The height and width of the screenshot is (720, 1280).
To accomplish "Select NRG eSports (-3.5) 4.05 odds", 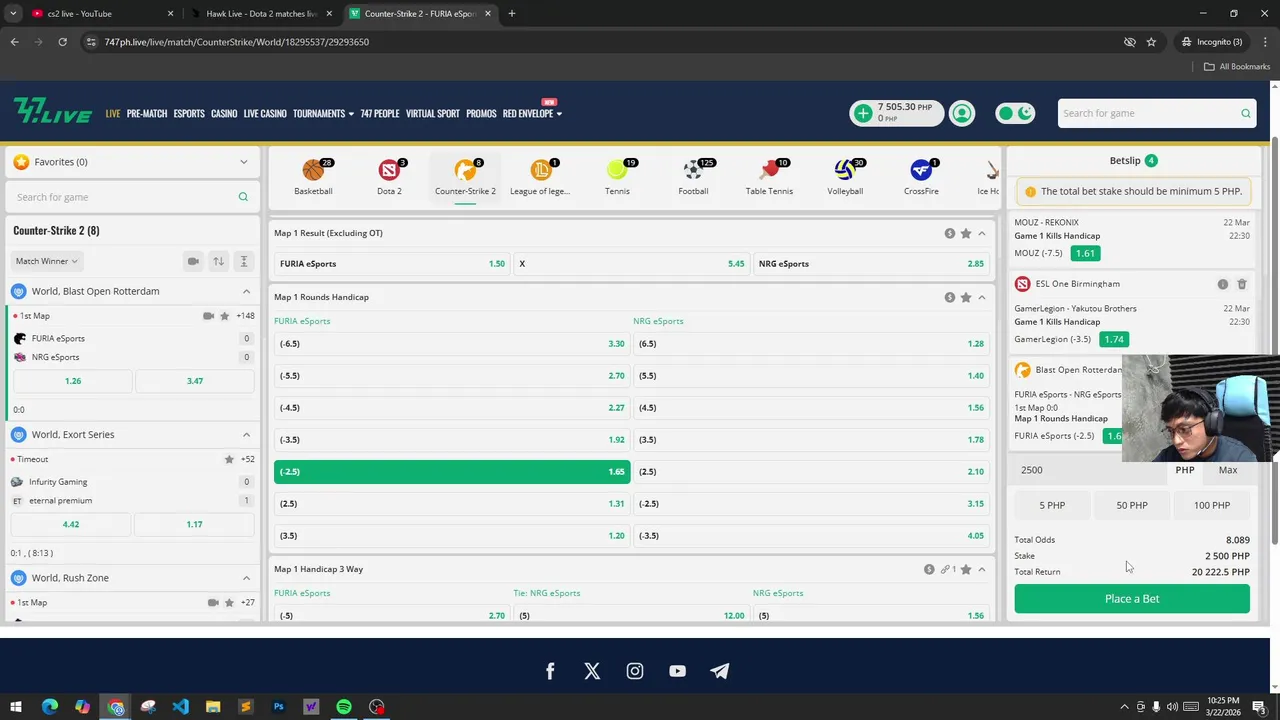I will tap(811, 536).
